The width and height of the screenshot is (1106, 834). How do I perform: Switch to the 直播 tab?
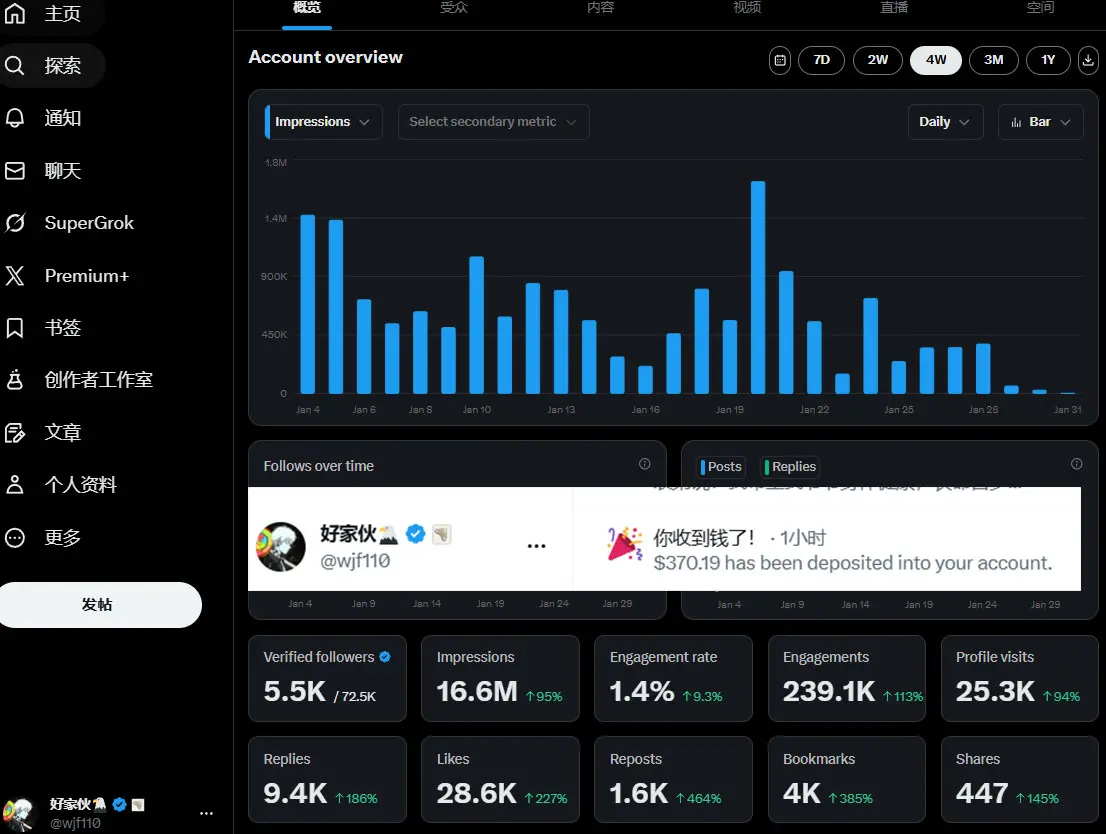[x=894, y=8]
